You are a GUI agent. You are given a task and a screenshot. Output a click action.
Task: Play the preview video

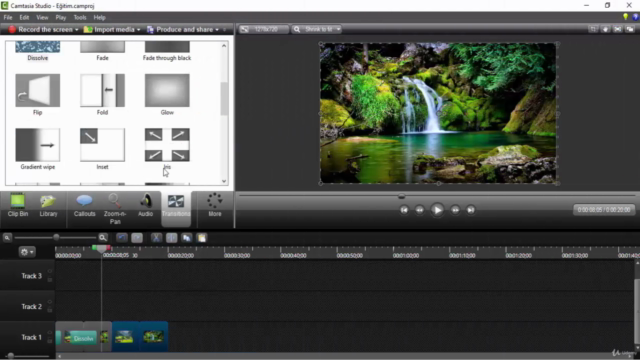click(x=437, y=210)
